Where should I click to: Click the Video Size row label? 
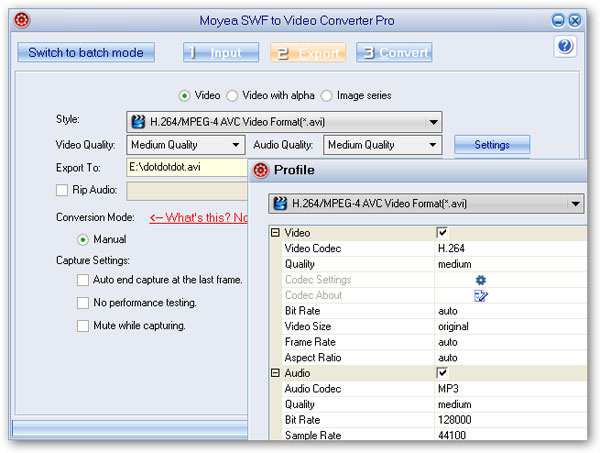coord(308,327)
